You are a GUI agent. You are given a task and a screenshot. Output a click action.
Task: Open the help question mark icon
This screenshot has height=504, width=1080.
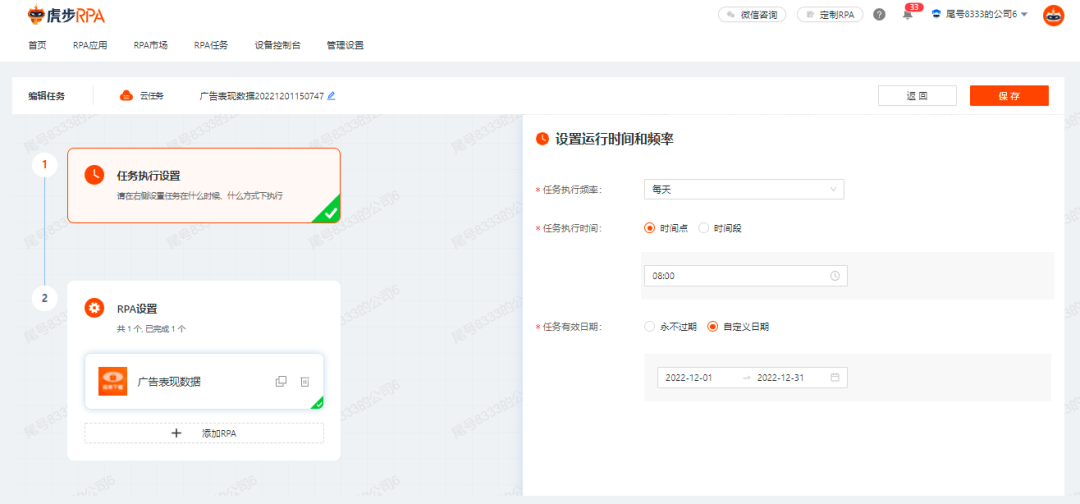coord(879,14)
